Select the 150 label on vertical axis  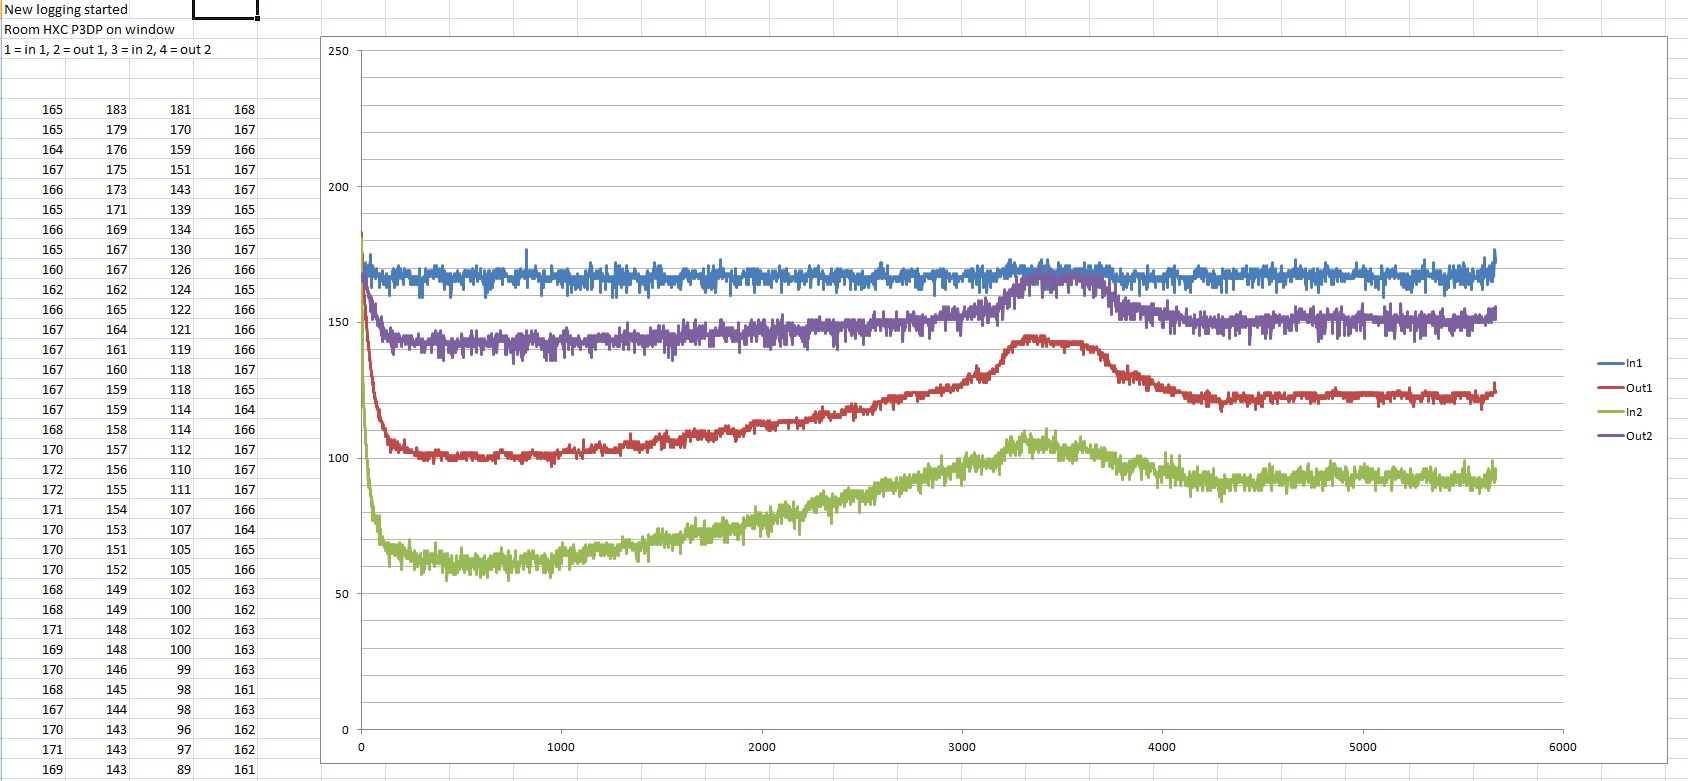click(338, 323)
